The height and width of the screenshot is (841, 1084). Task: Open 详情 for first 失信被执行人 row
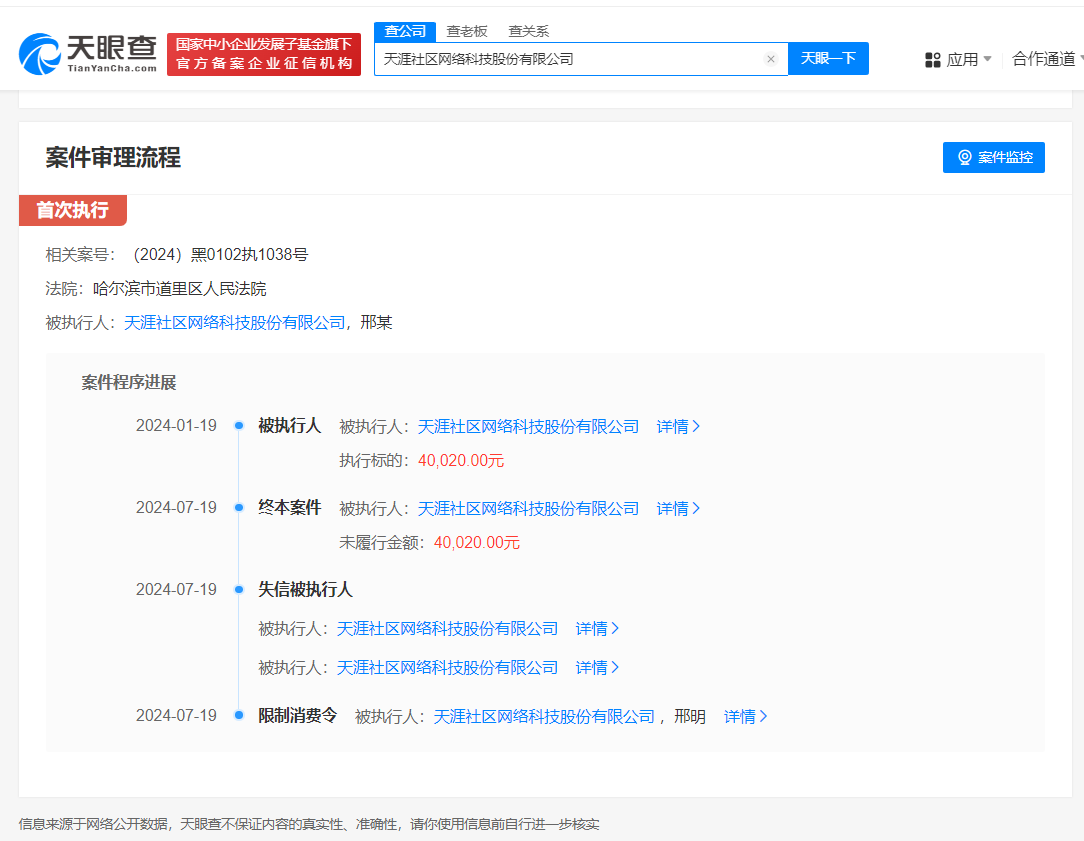597,628
